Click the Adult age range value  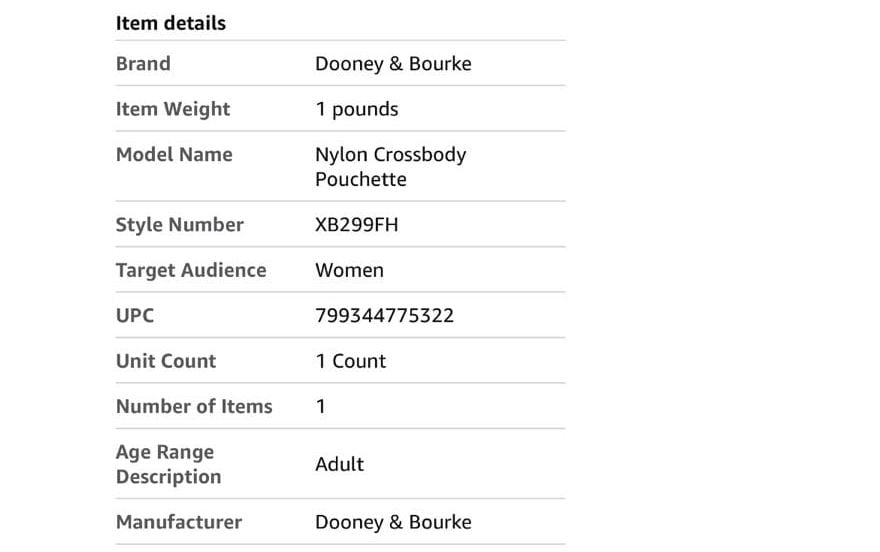pyautogui.click(x=340, y=464)
